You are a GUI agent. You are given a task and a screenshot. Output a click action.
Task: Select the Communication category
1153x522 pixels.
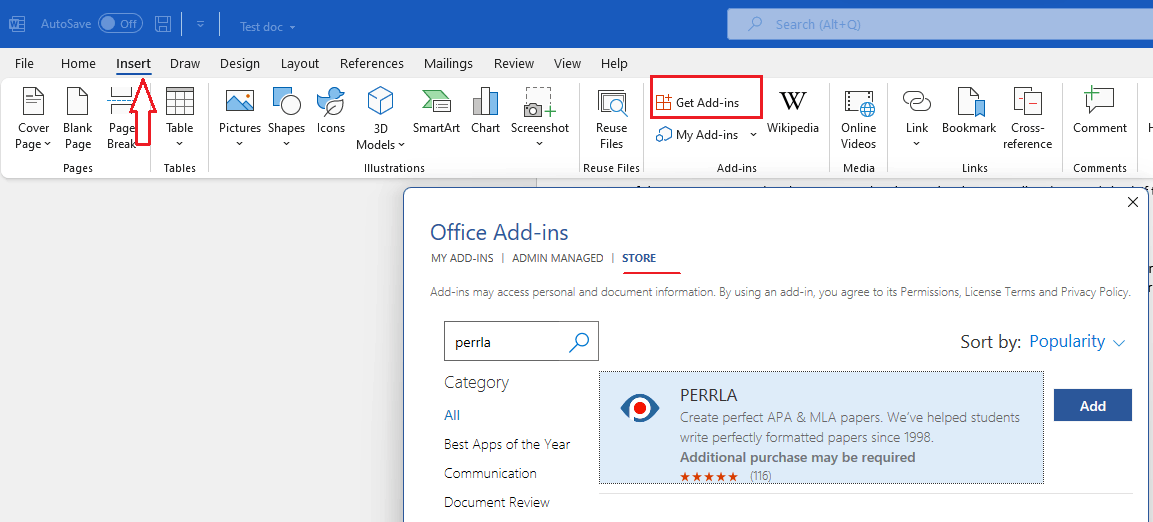coord(490,473)
